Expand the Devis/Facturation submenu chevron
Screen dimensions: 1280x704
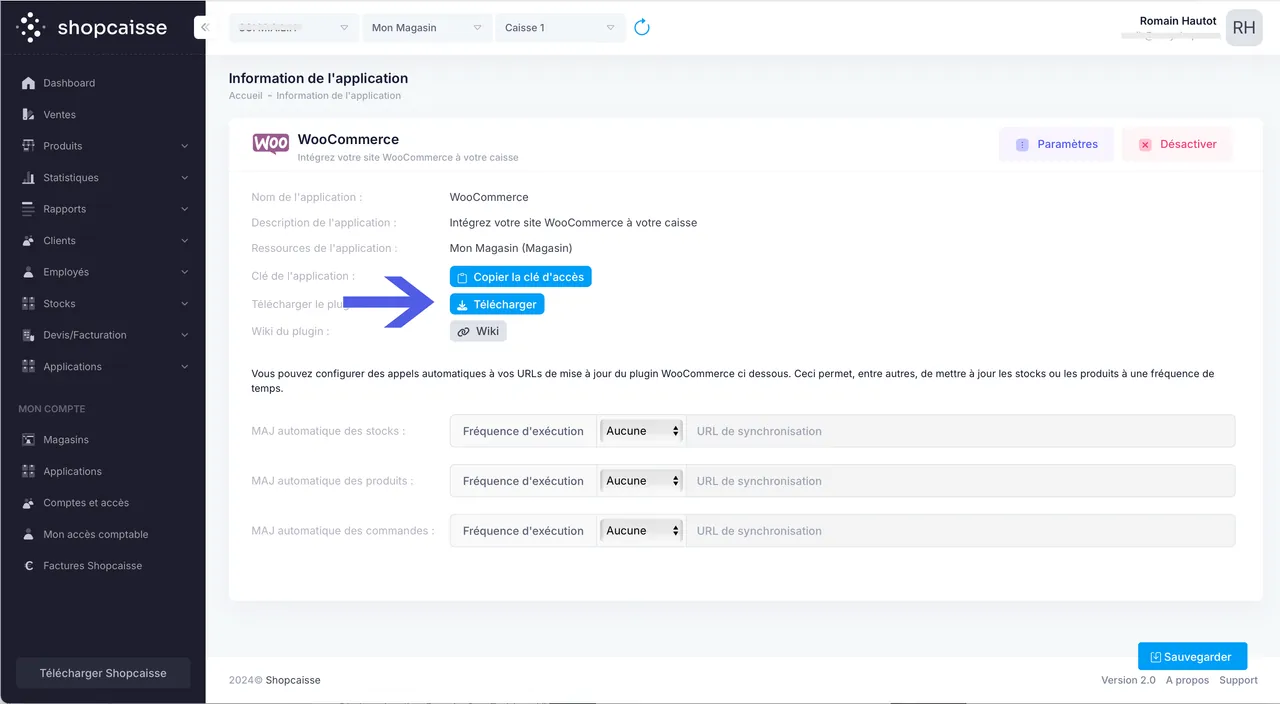(x=184, y=335)
